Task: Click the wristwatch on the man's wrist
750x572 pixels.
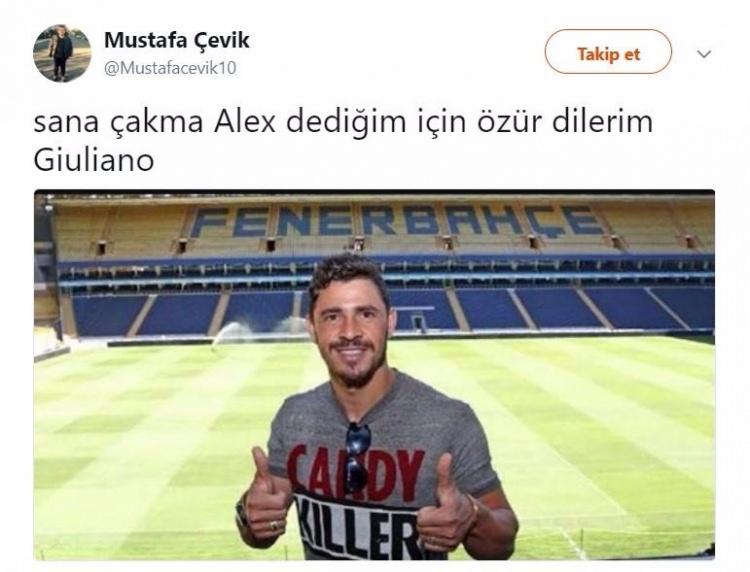Action: coord(241,511)
